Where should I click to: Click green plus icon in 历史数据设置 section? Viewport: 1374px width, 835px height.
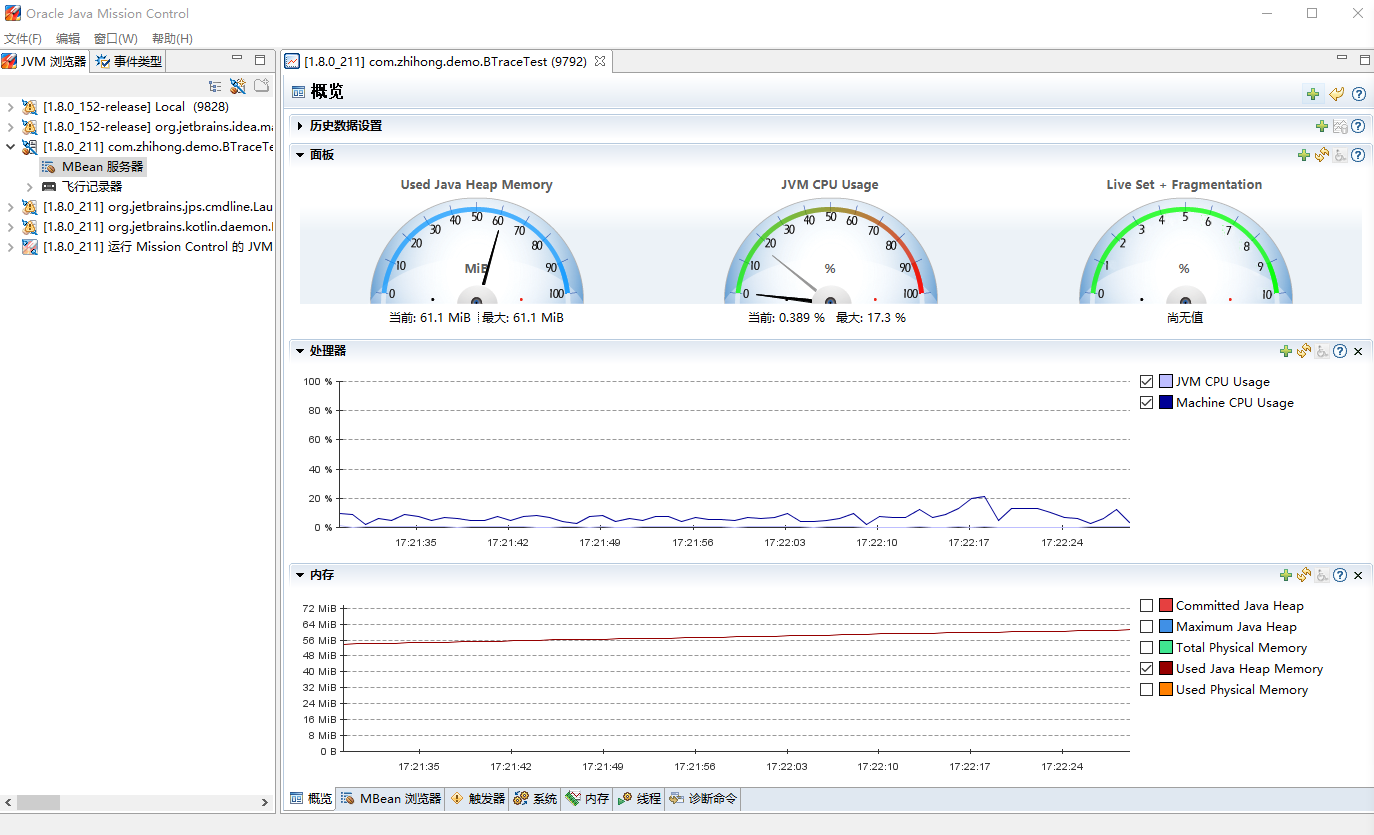click(1322, 126)
